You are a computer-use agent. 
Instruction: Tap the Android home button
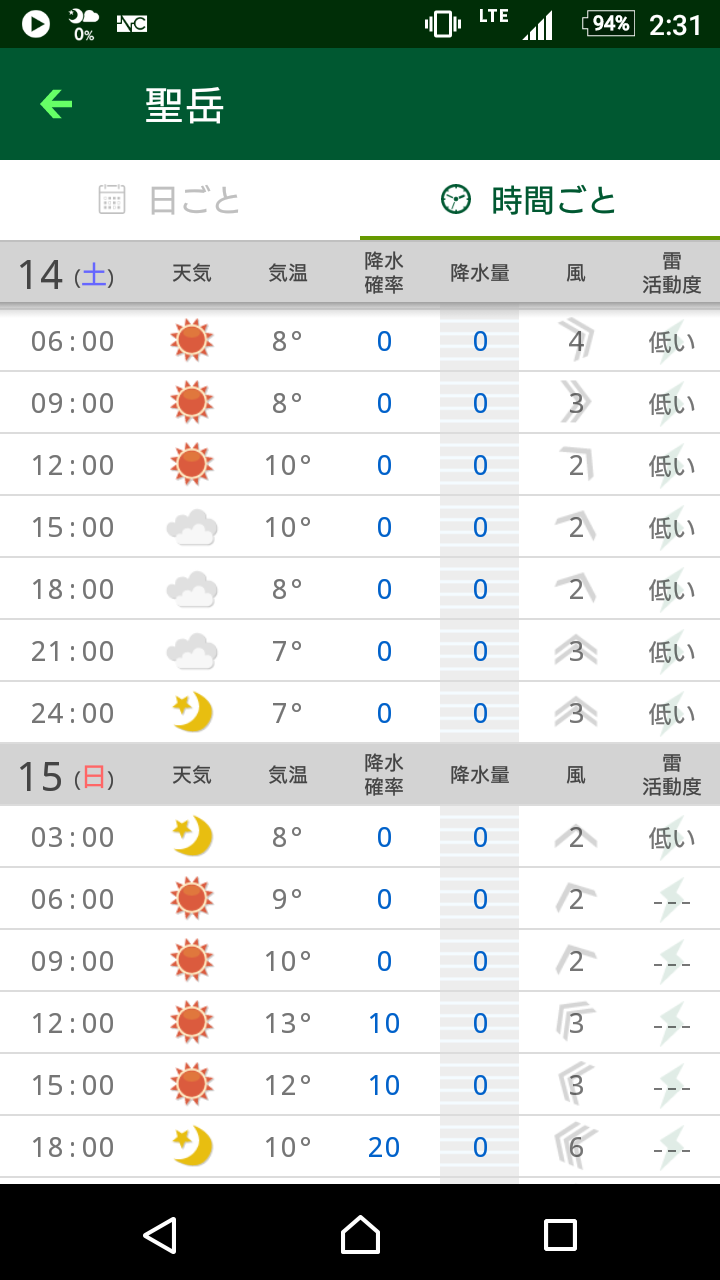(x=360, y=1235)
